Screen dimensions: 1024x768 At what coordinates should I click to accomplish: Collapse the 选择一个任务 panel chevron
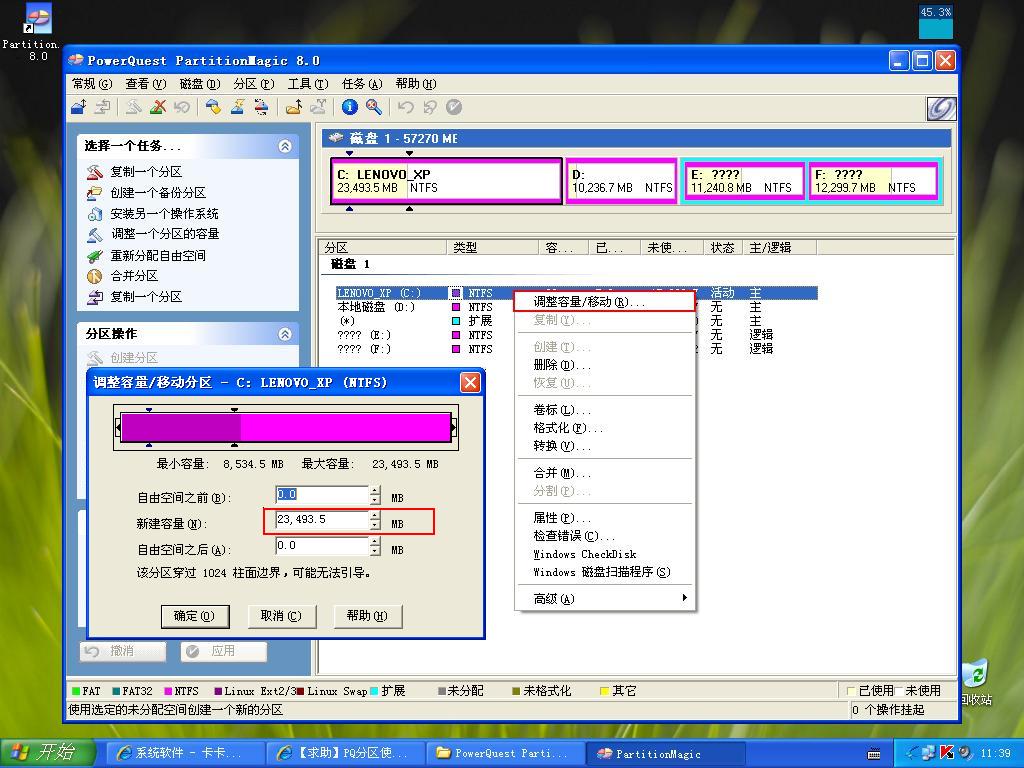[x=285, y=146]
